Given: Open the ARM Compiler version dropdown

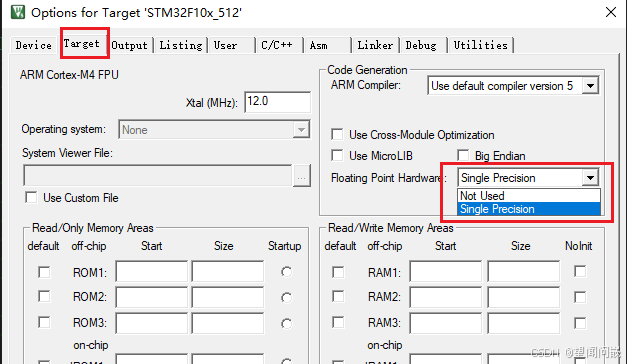Looking at the screenshot, I should click(513, 86).
